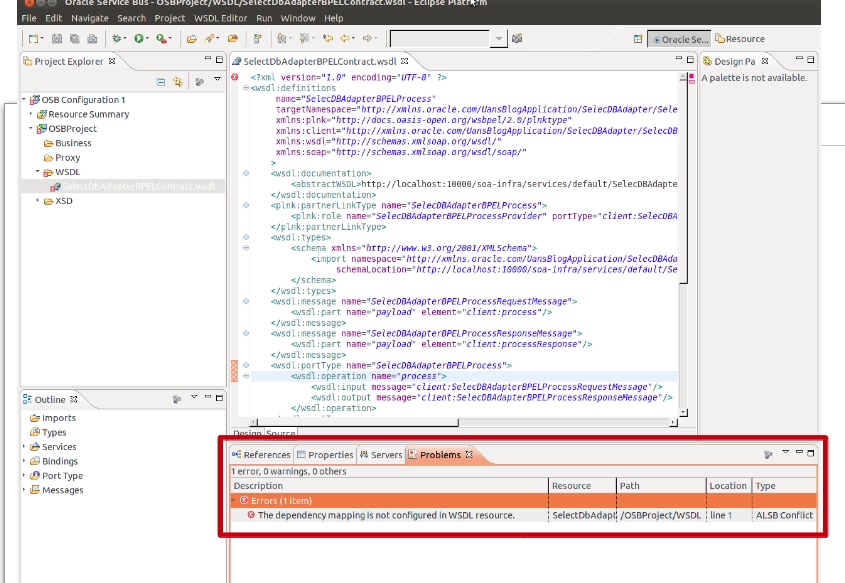The height and width of the screenshot is (583, 845).
Task: Click the Debug bug icon in the toolbar
Action: pyautogui.click(x=118, y=39)
